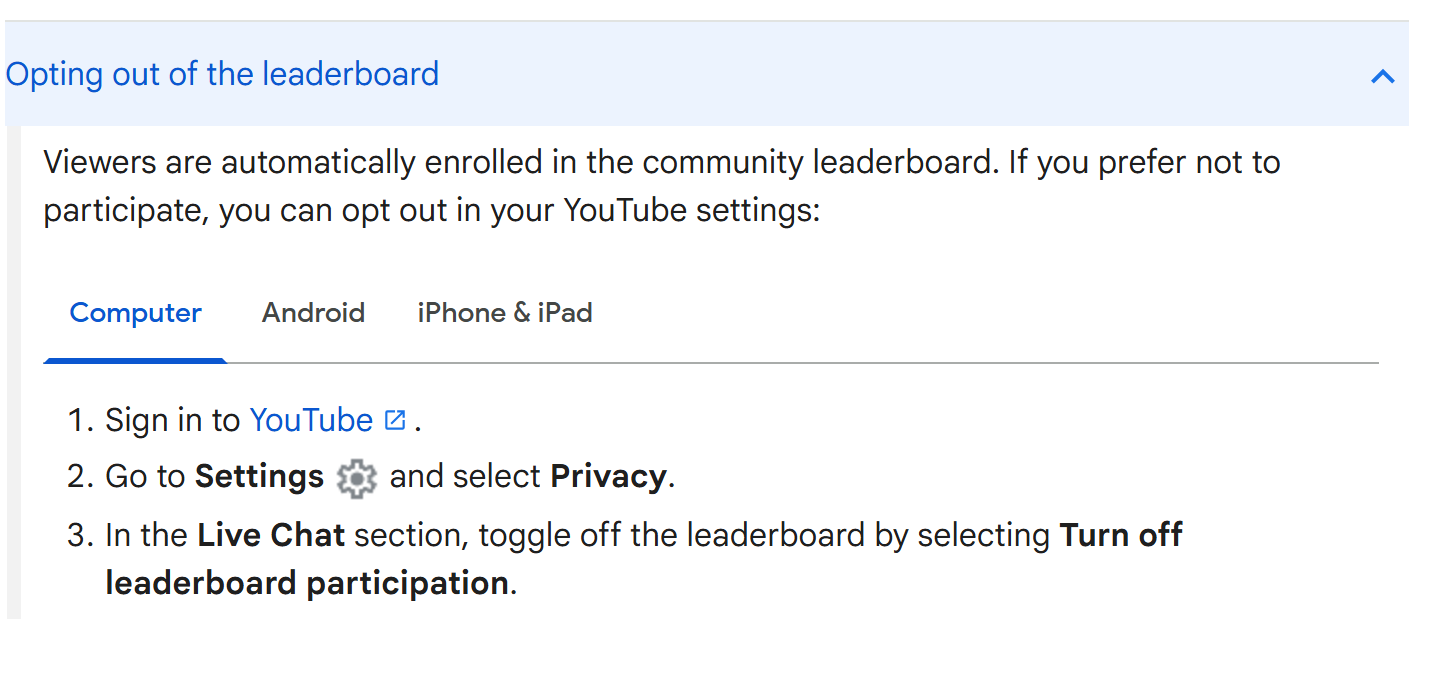Click the bold 'Privacy' word
This screenshot has width=1448, height=677.
click(608, 477)
